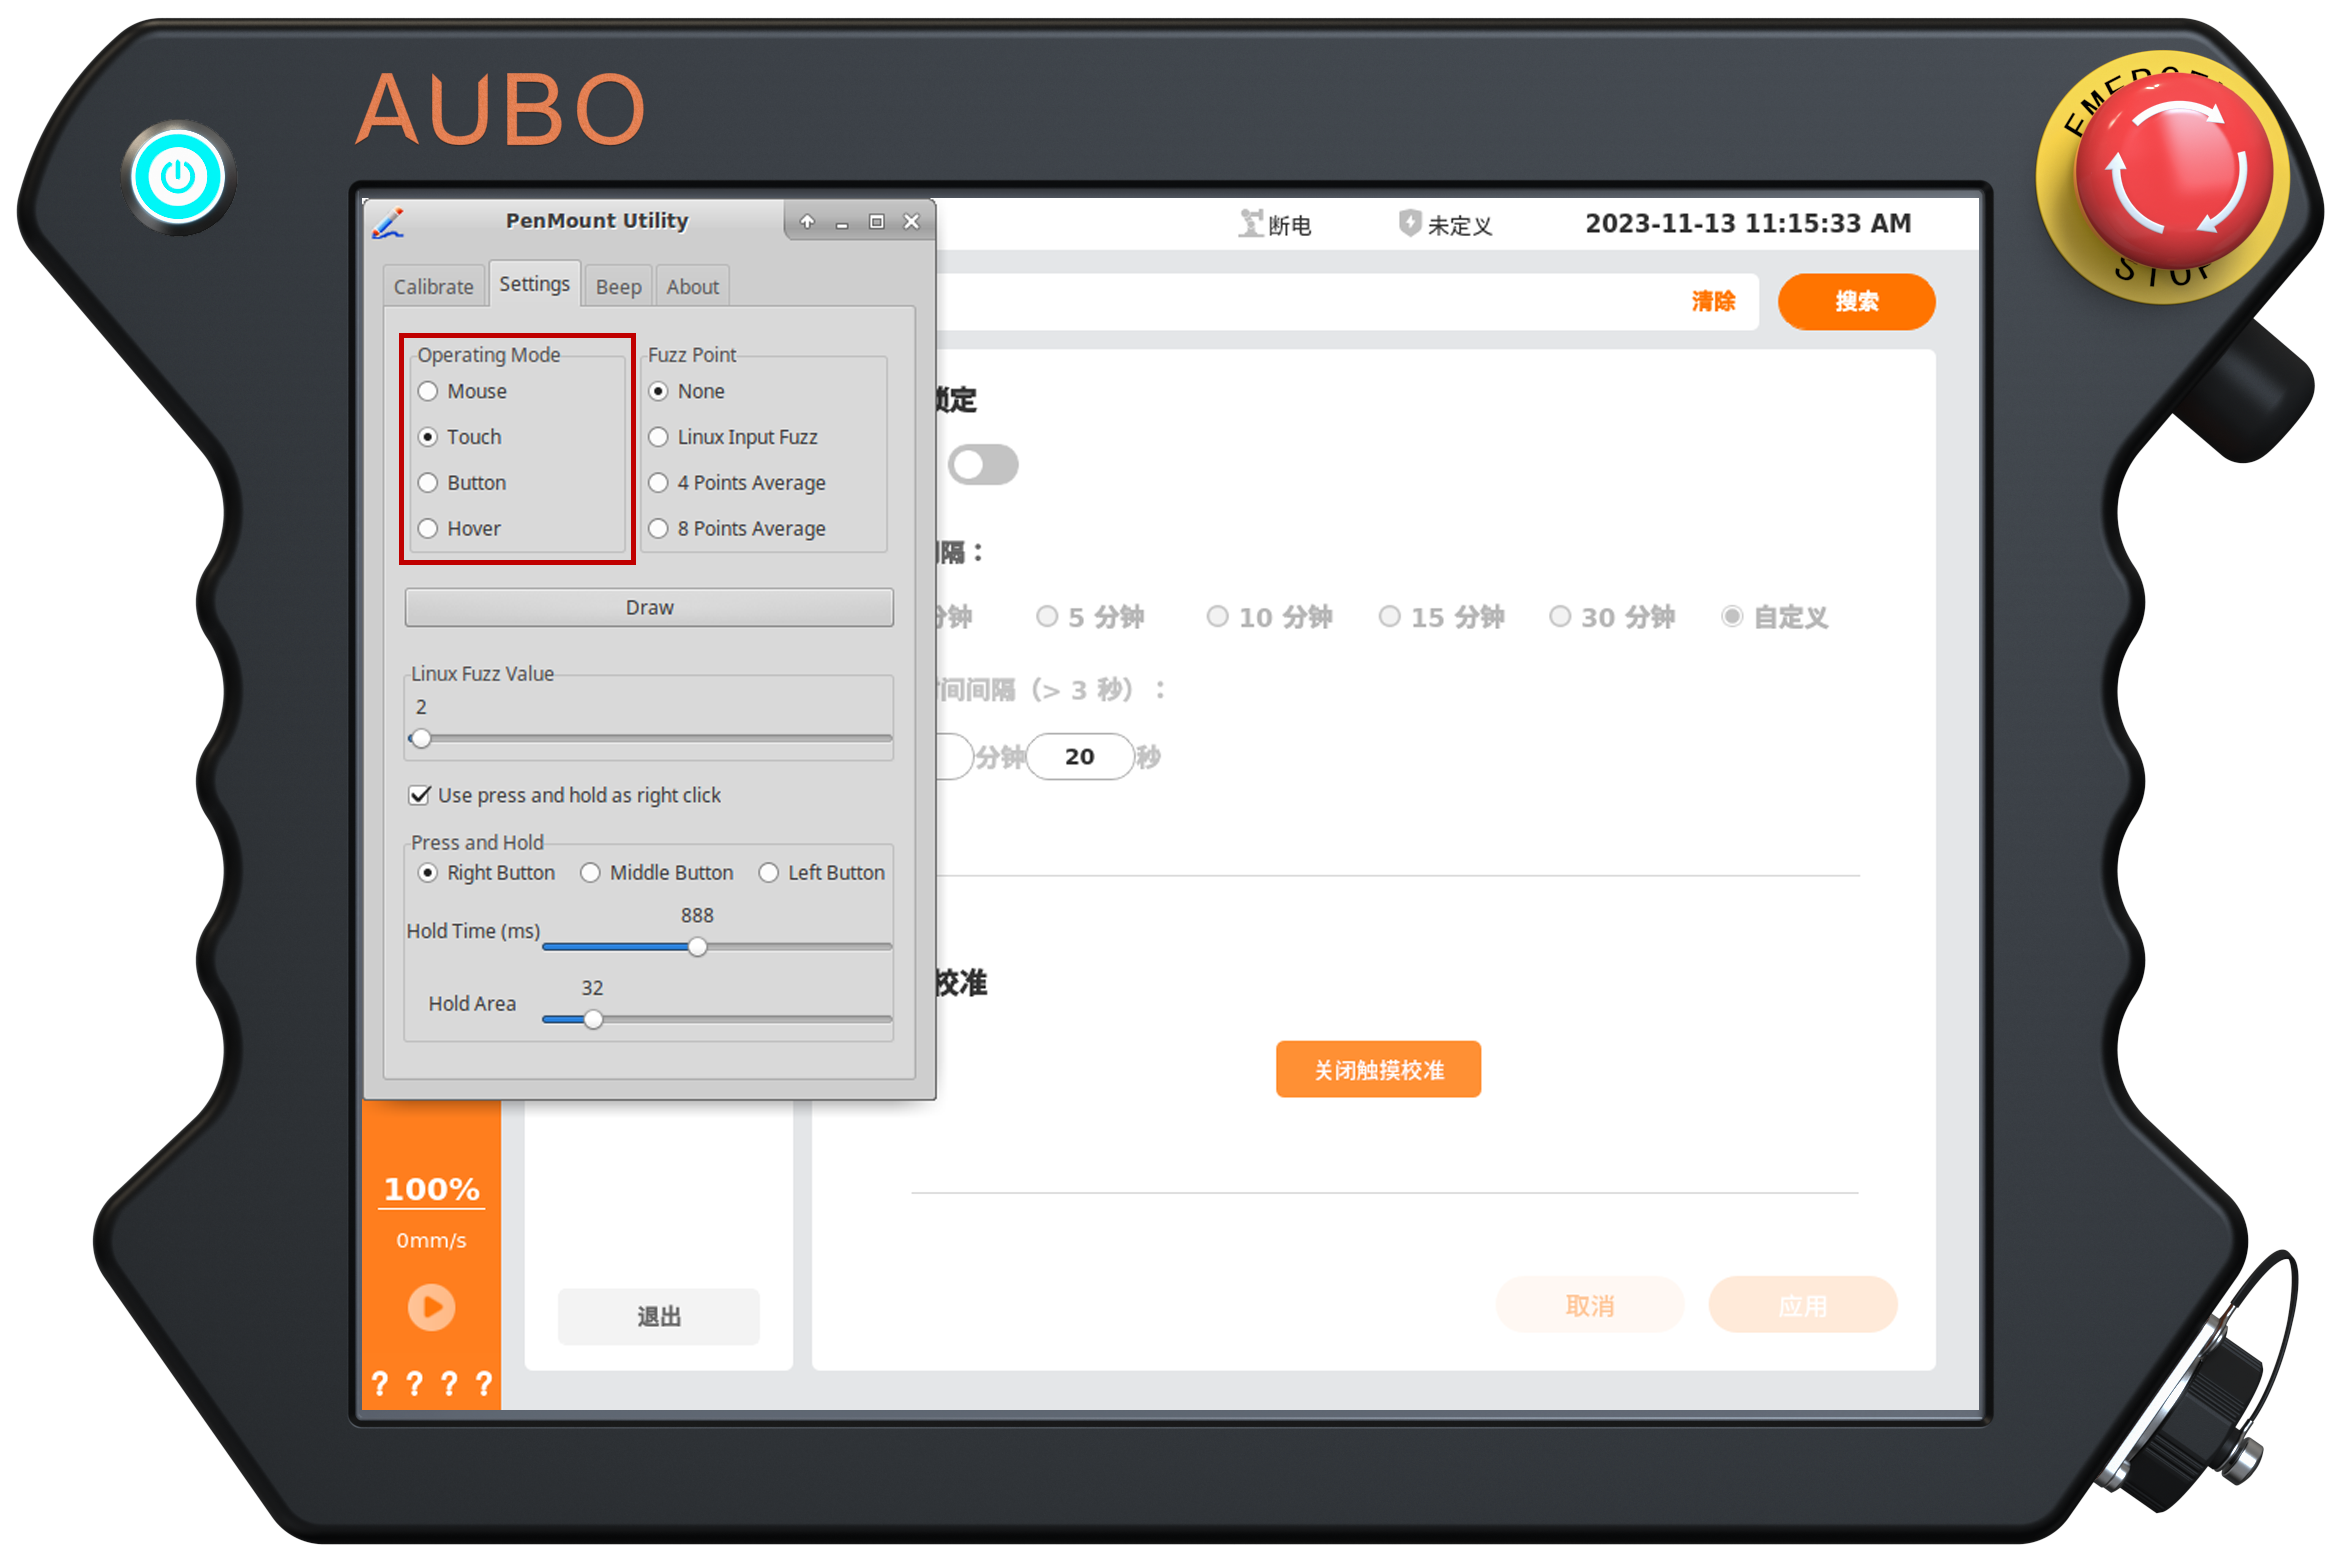The width and height of the screenshot is (2343, 1566).
Task: Click the 应用 apply button
Action: (x=1802, y=1305)
